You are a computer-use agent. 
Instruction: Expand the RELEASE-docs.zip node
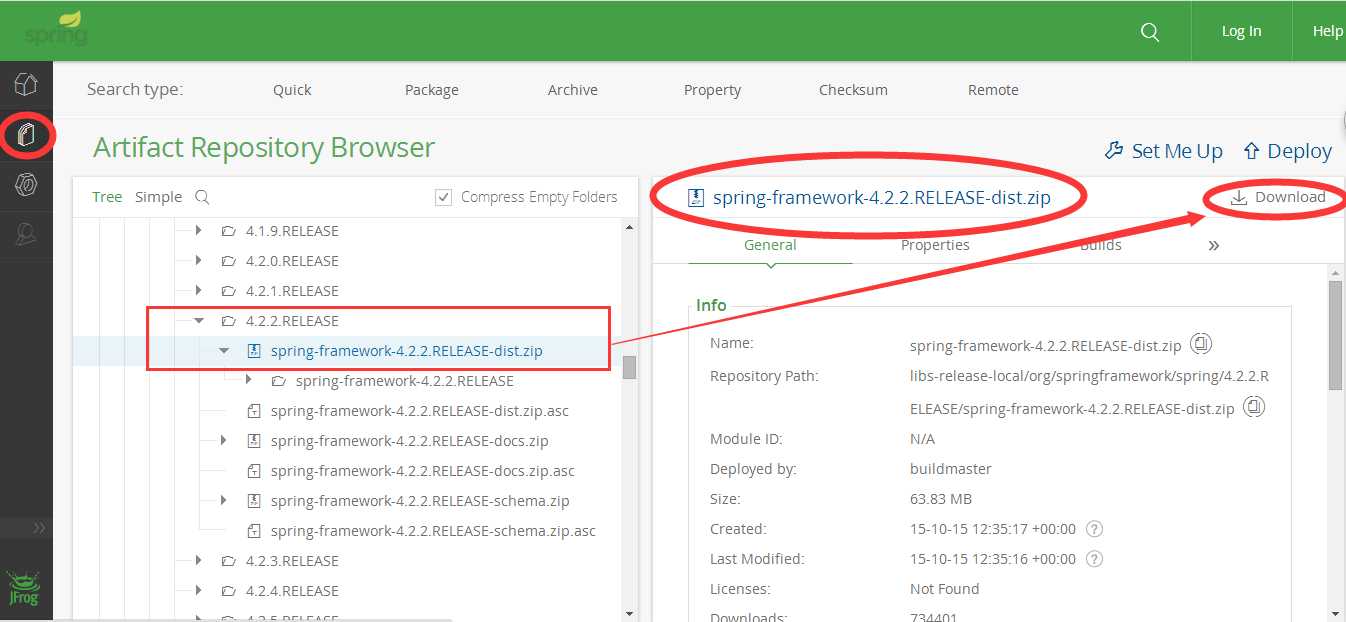click(x=224, y=441)
